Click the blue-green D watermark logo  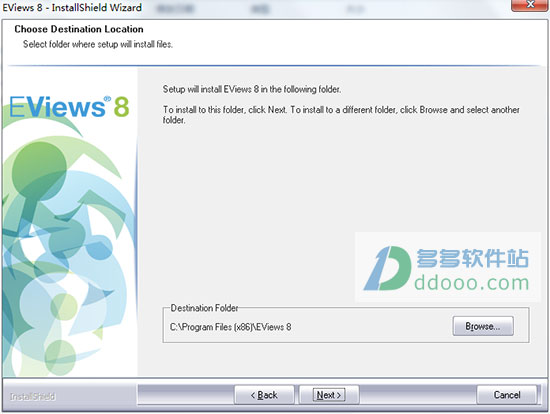[x=387, y=268]
